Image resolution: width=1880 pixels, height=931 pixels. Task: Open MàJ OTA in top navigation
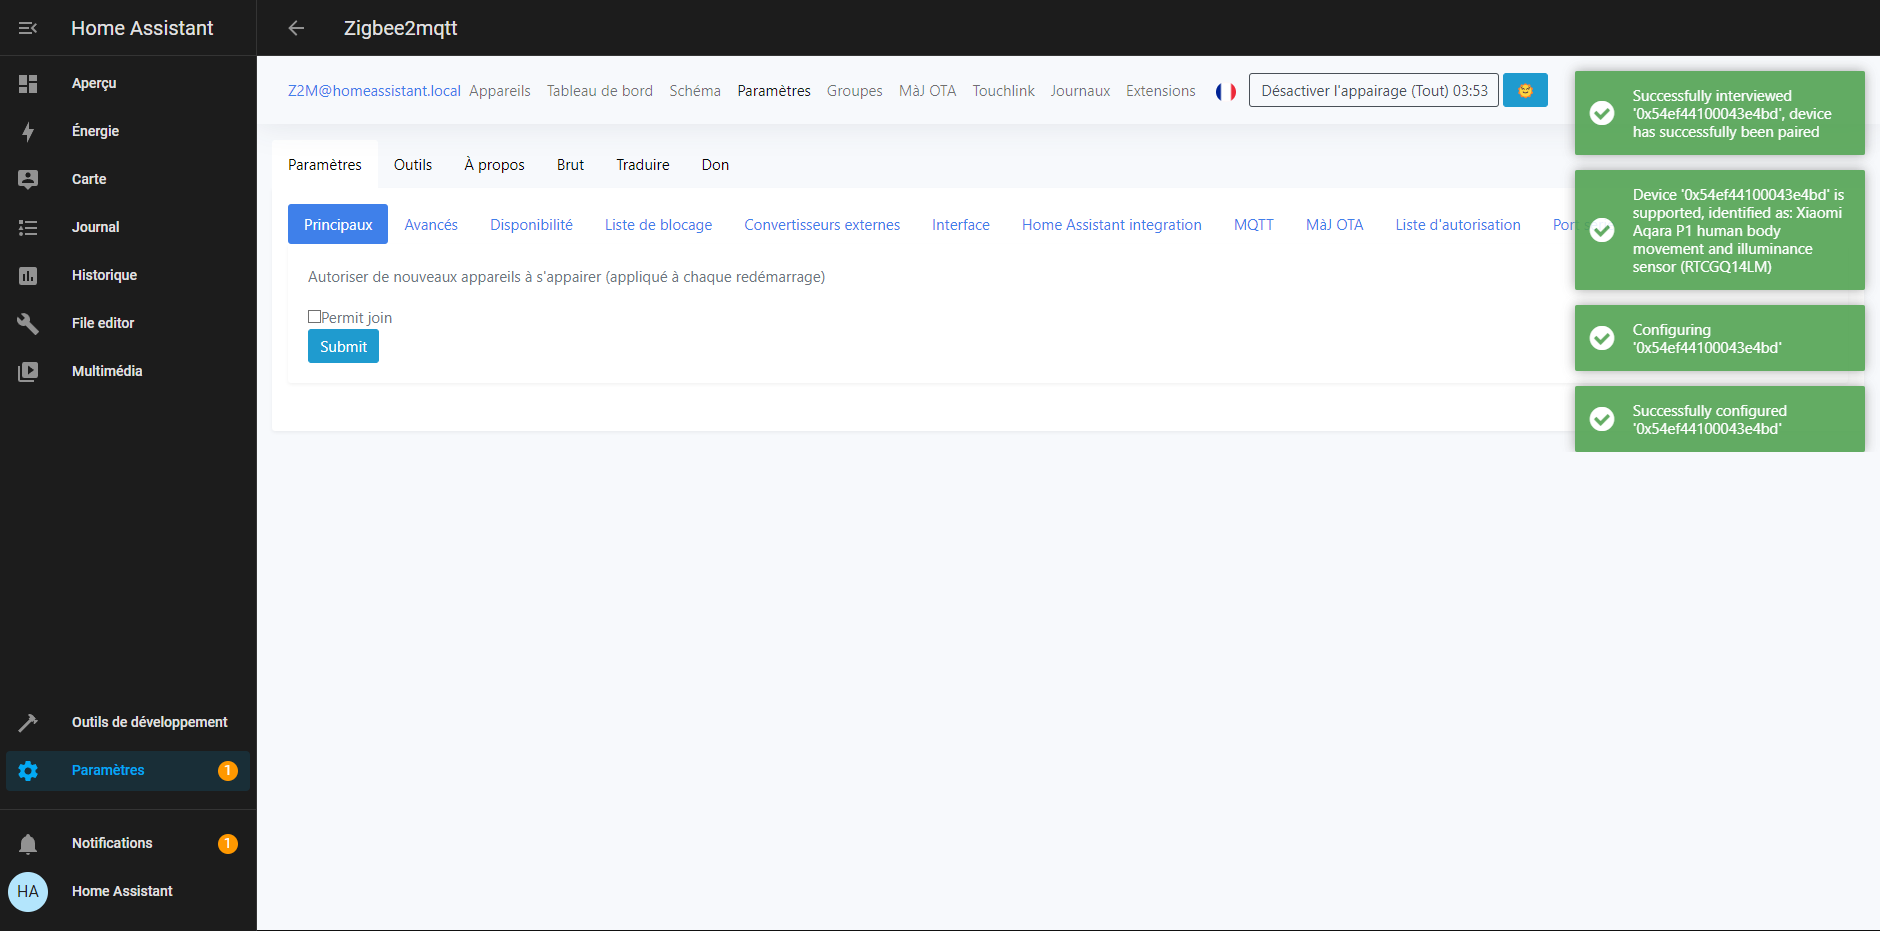927,91
